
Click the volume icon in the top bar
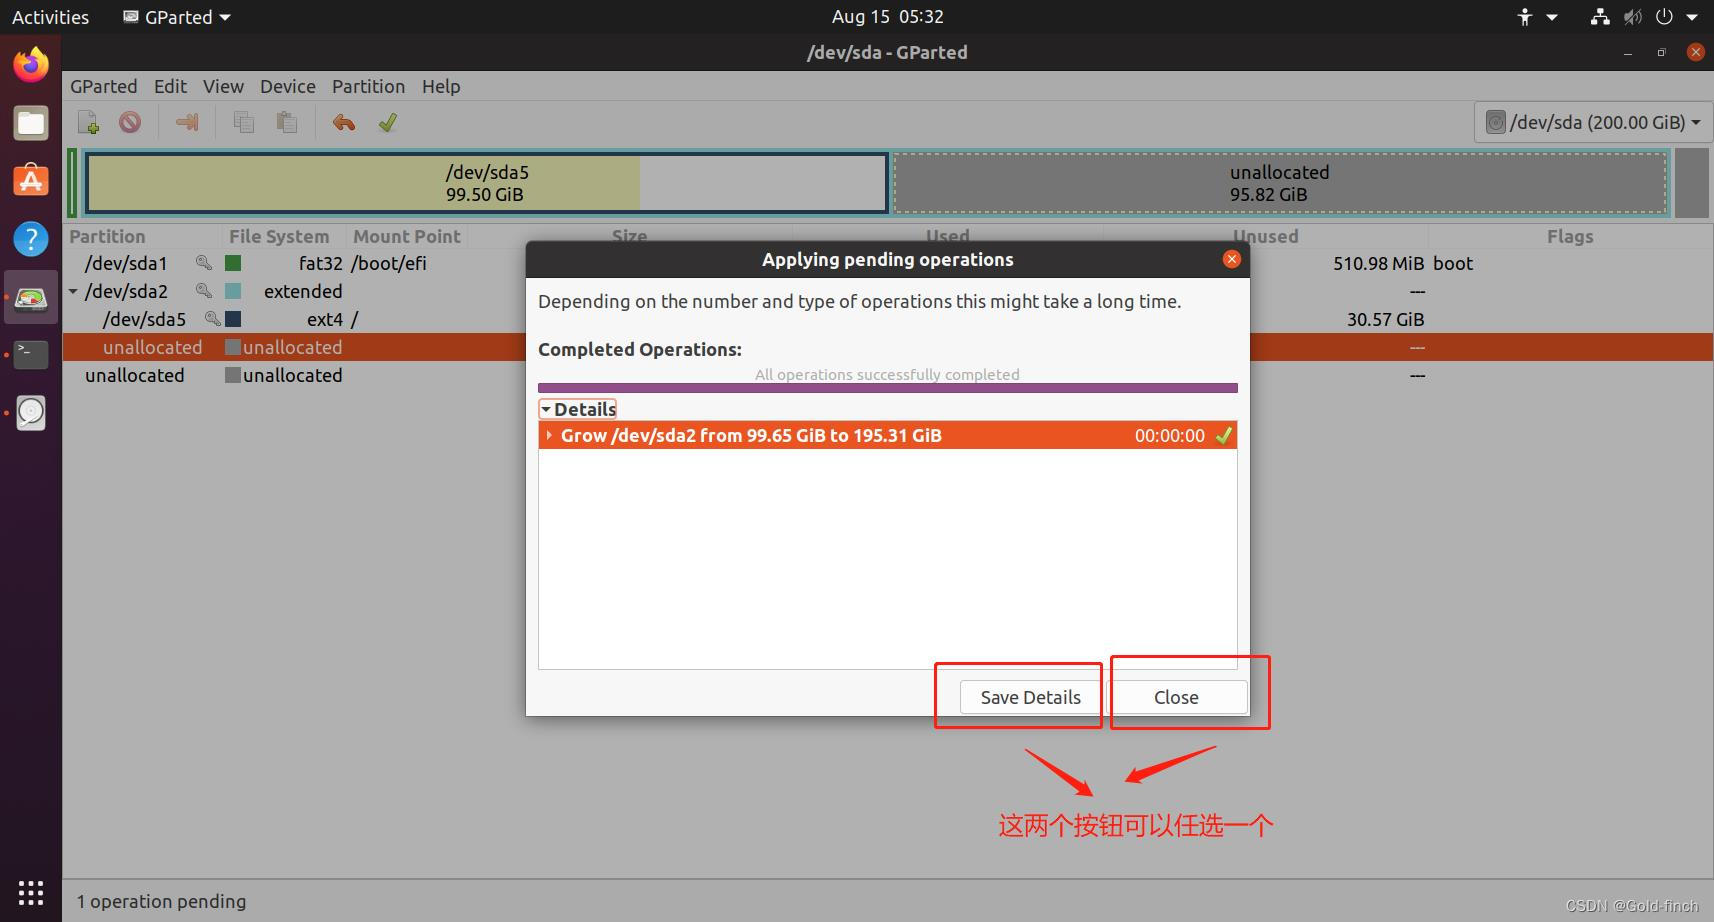[x=1632, y=17]
